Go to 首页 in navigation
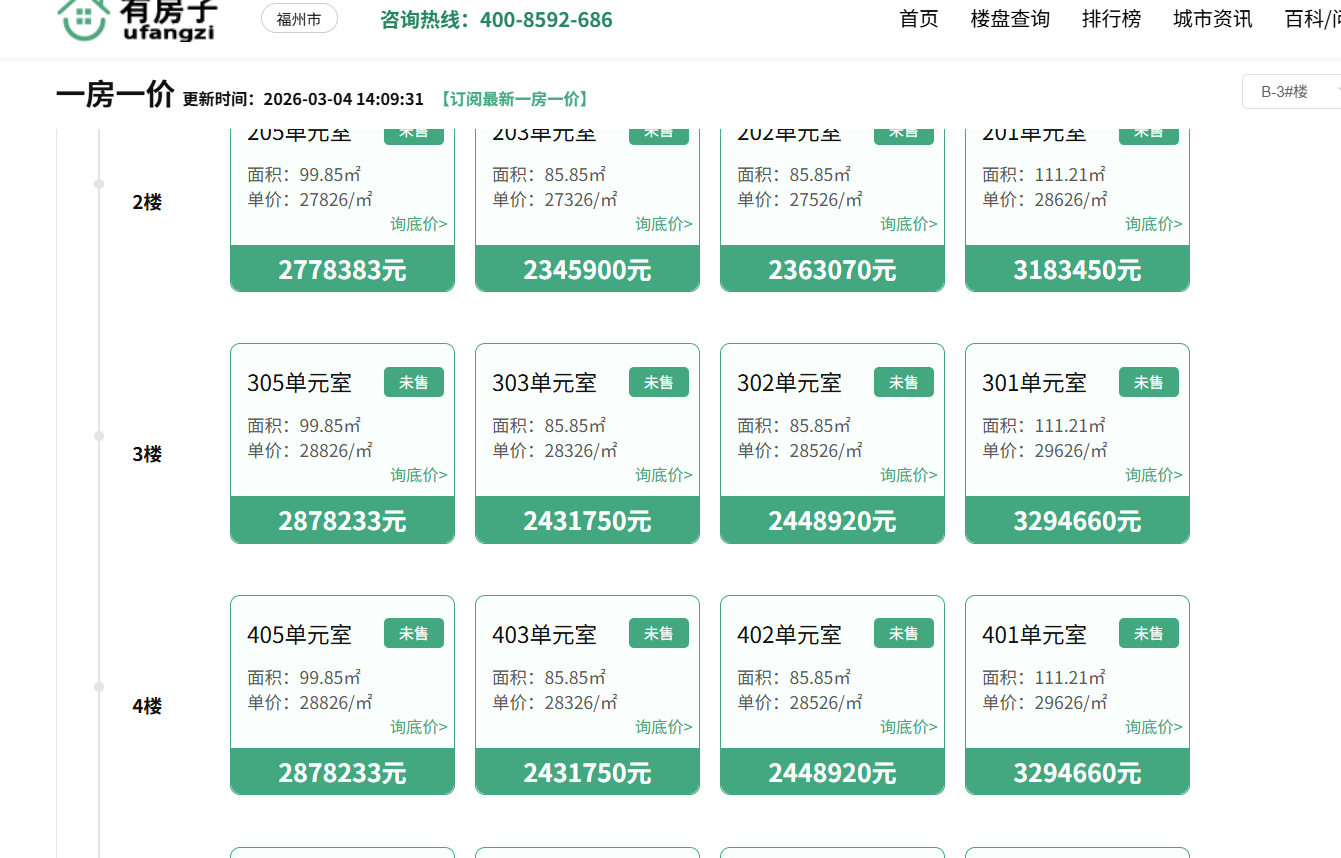Viewport: 1341px width, 858px height. click(x=919, y=19)
